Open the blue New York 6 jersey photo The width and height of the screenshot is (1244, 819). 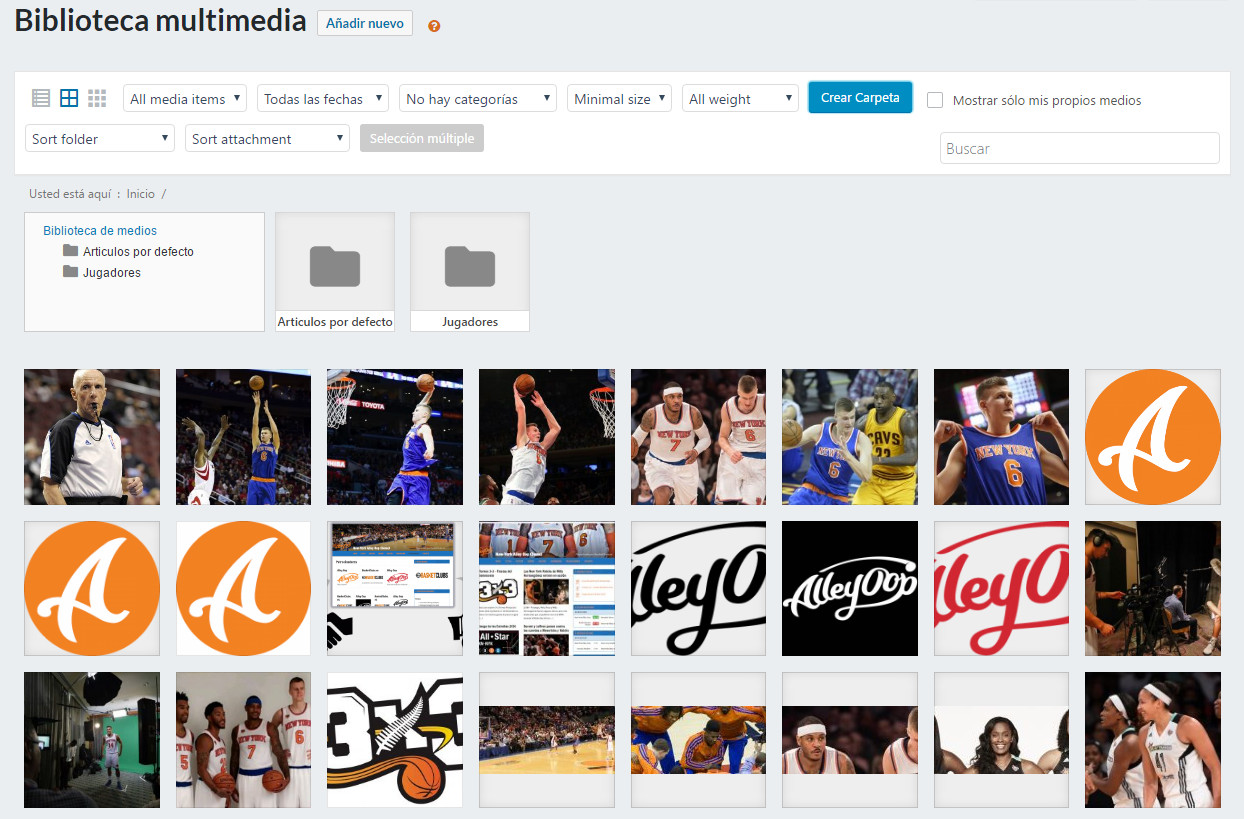coord(1001,437)
